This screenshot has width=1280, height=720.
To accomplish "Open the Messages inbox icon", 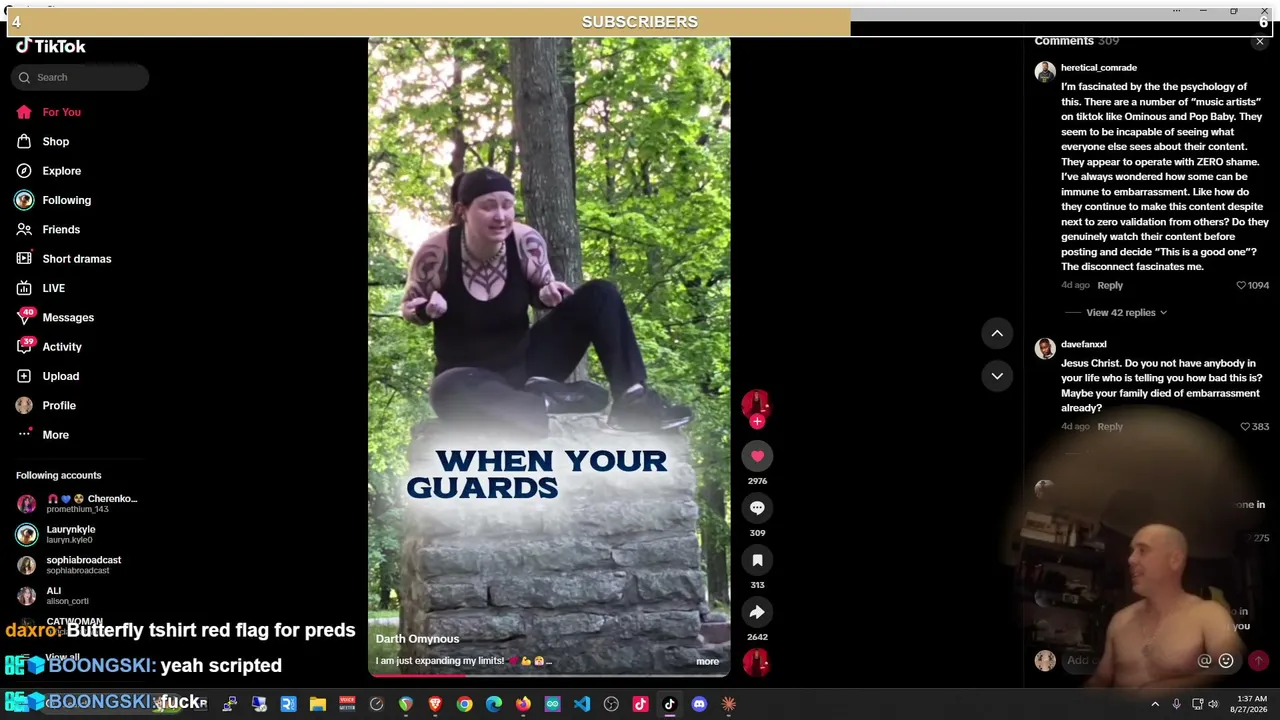I will tap(24, 317).
